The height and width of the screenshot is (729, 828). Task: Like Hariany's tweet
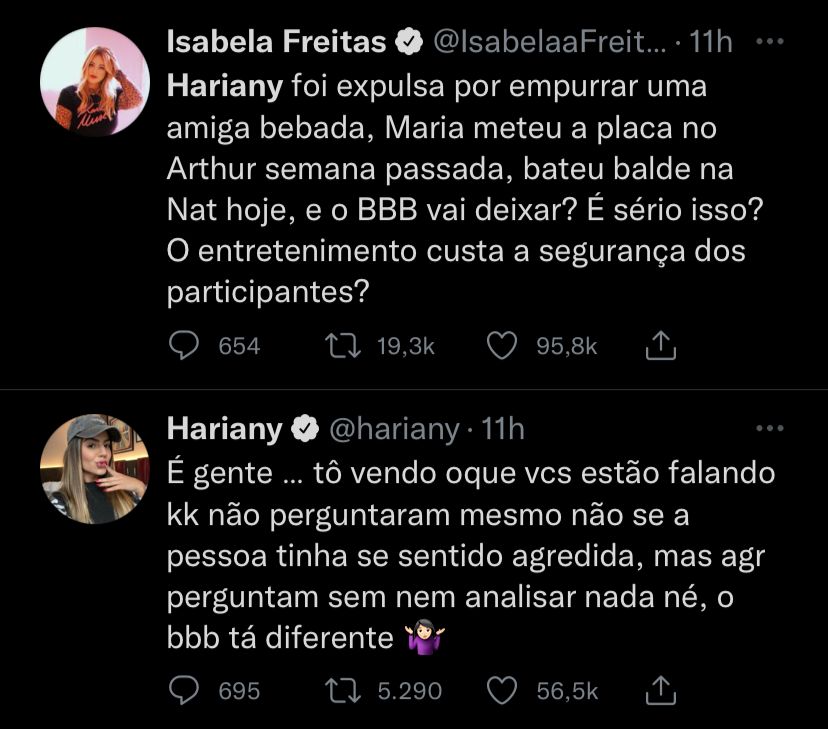click(x=501, y=691)
